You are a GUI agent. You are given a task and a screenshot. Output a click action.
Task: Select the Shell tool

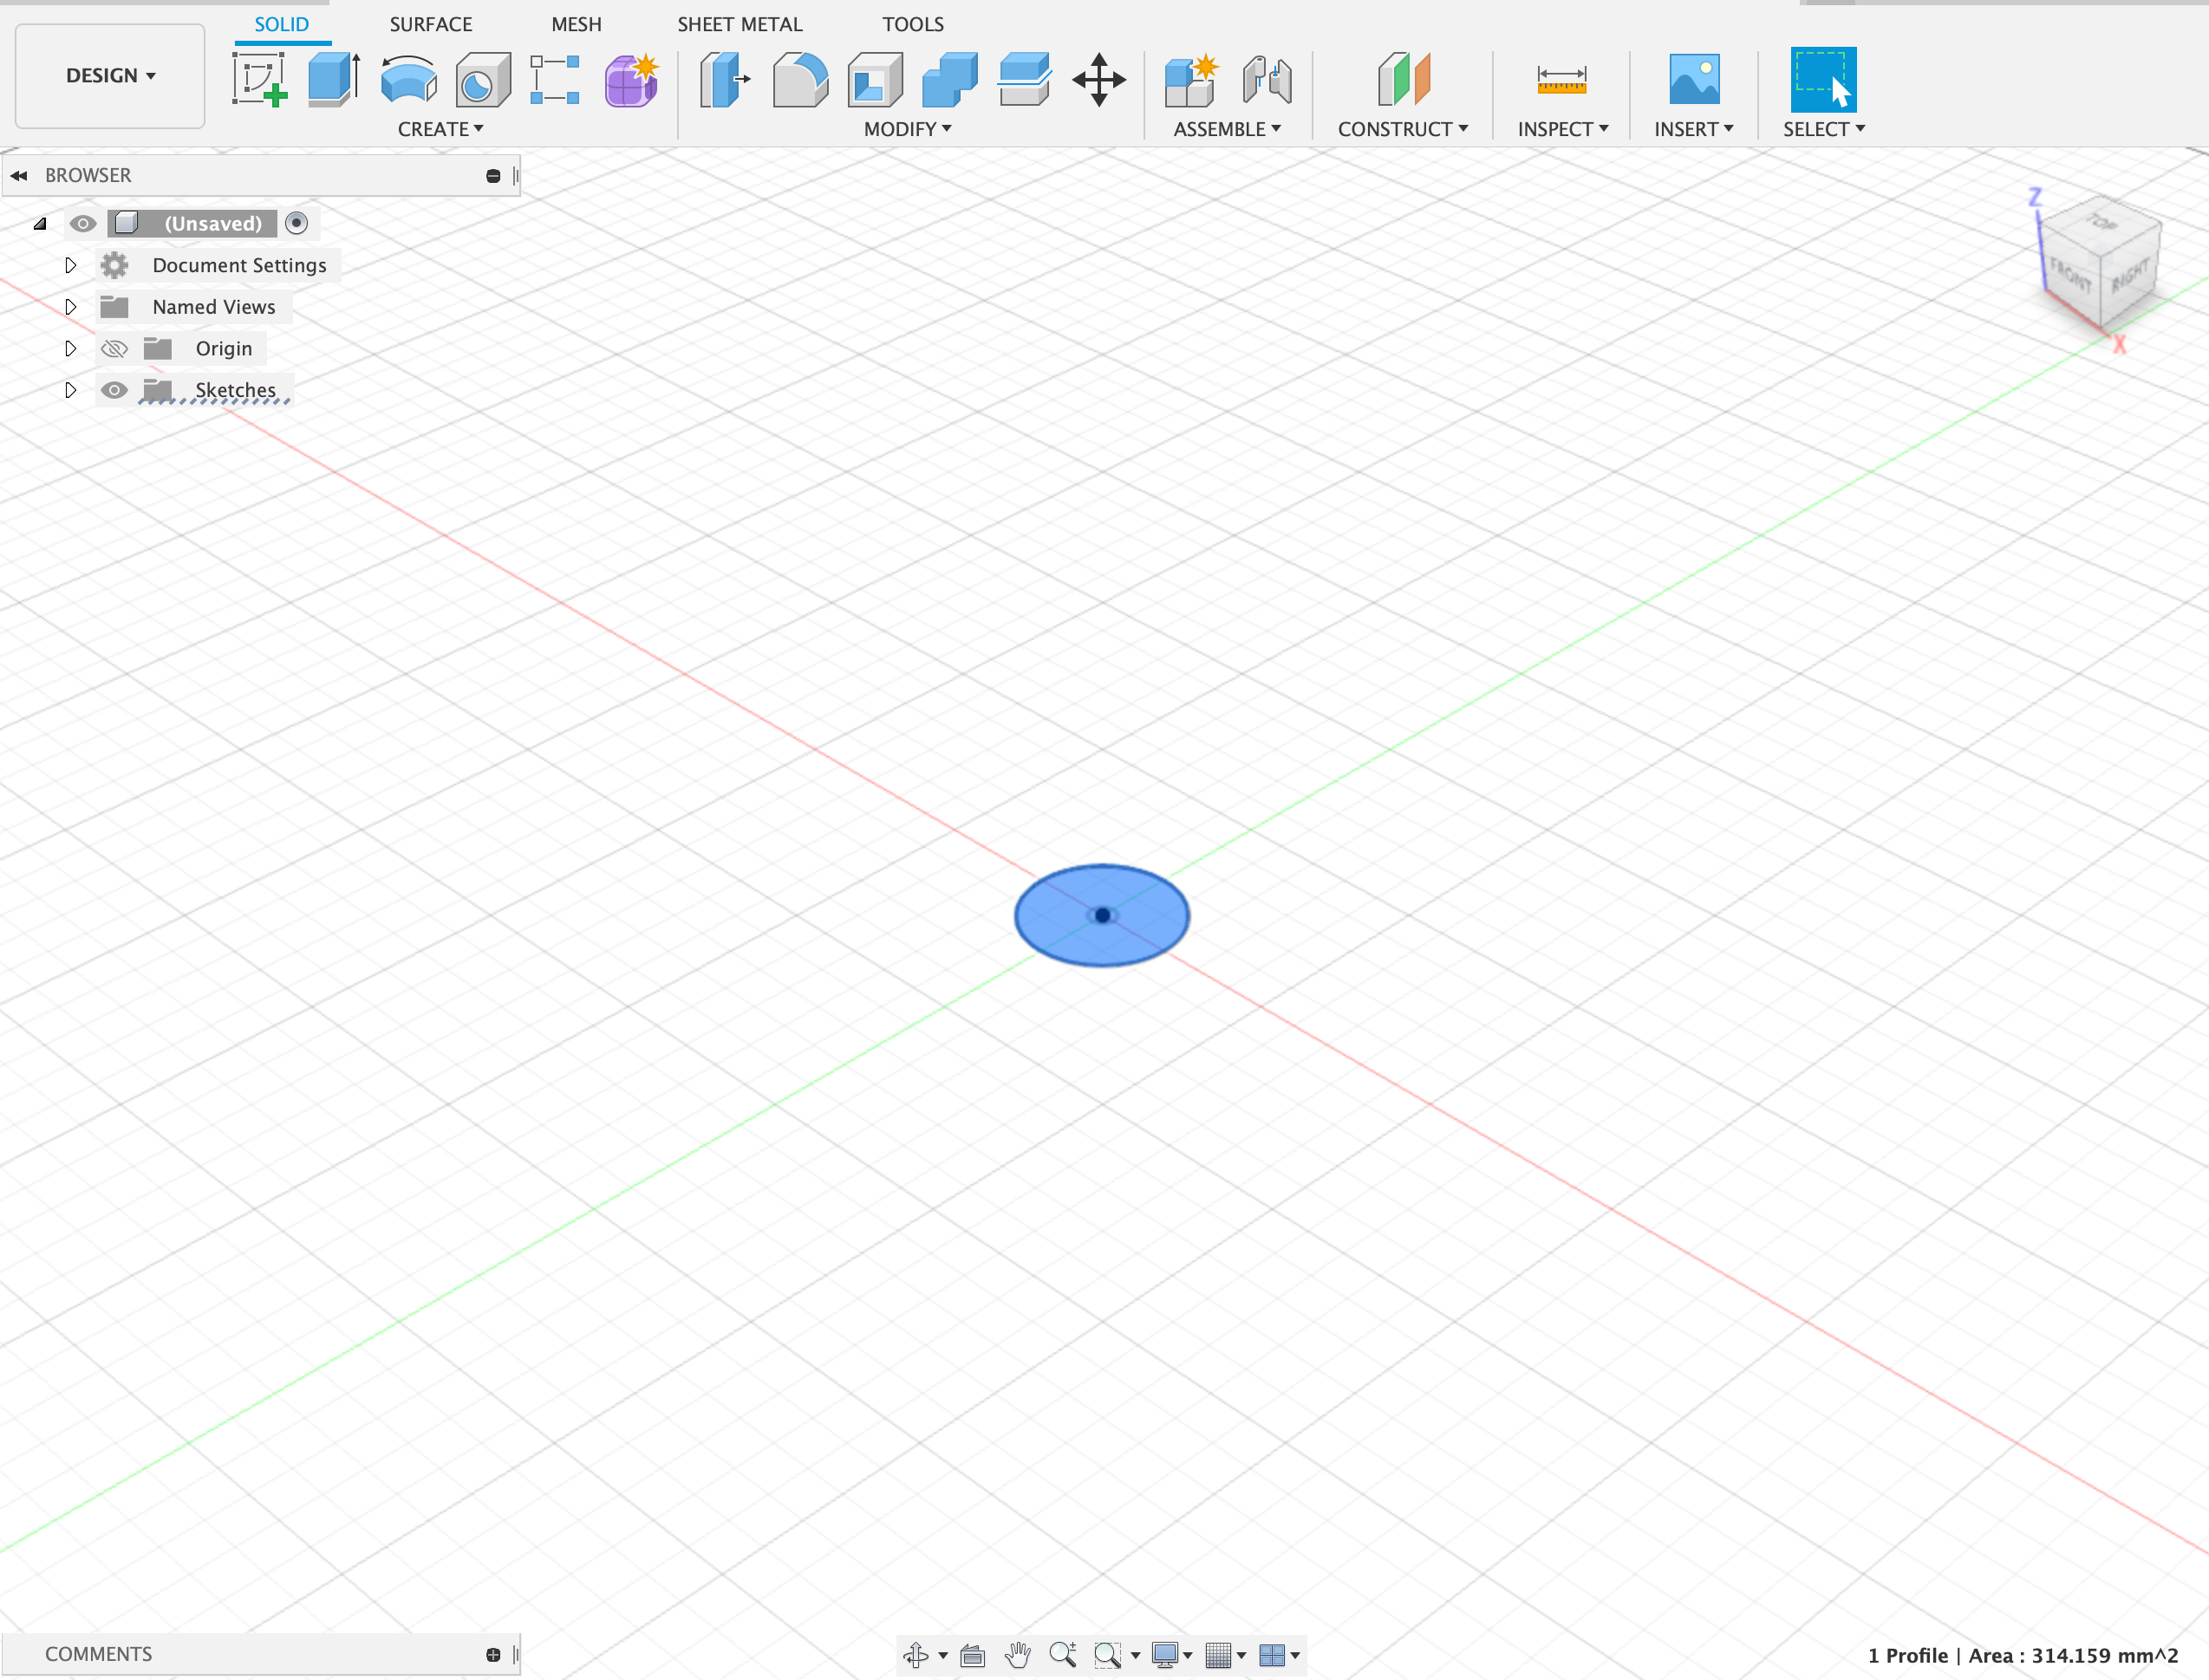click(x=875, y=79)
